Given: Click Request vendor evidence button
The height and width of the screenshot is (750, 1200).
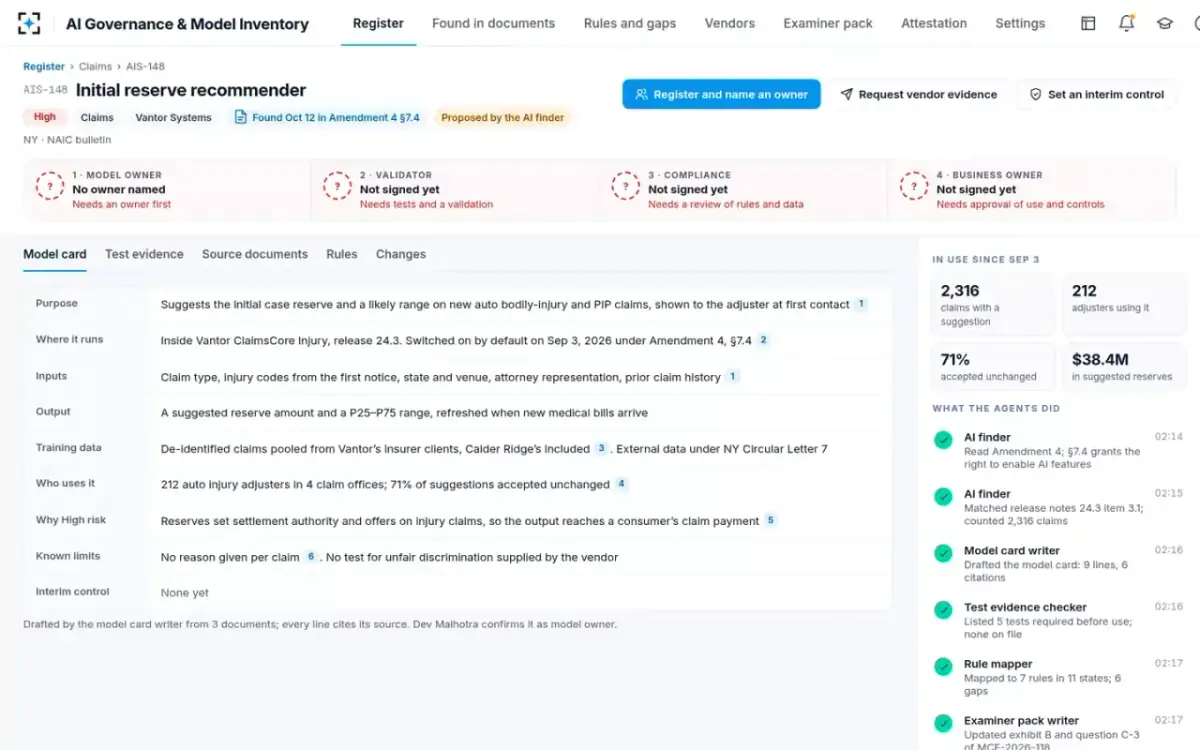Looking at the screenshot, I should click(918, 94).
